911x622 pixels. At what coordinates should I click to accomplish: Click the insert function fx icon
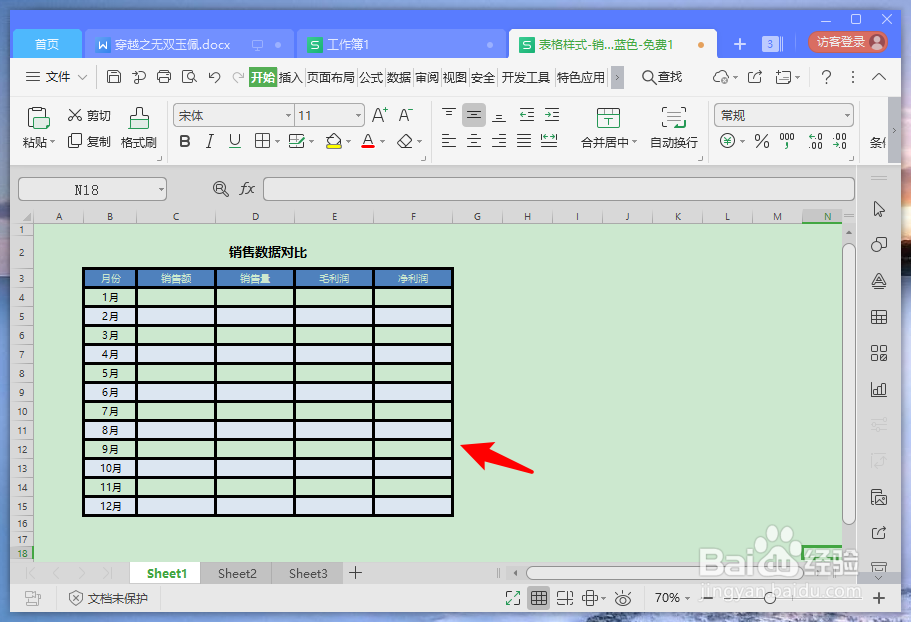[247, 188]
